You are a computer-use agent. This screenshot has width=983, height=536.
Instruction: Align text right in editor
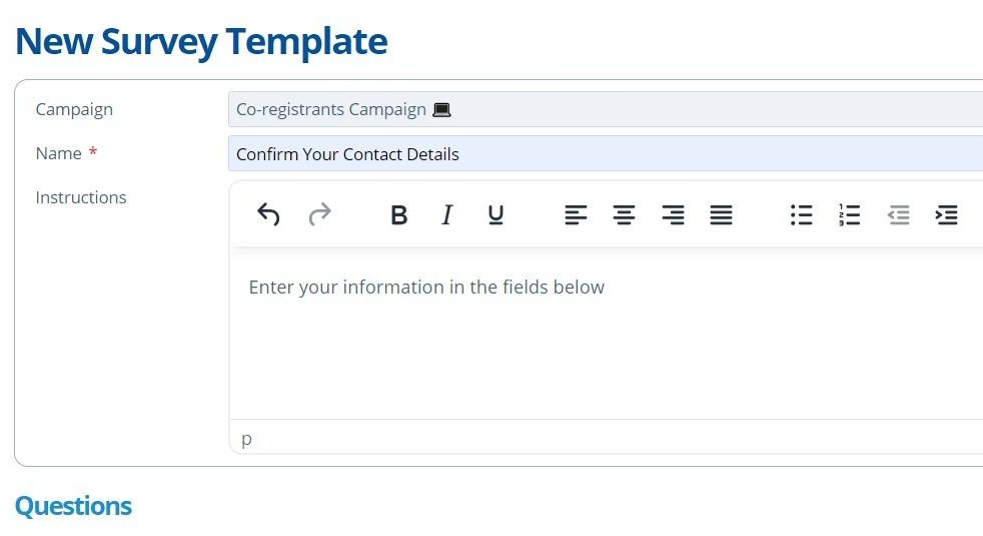(x=673, y=214)
